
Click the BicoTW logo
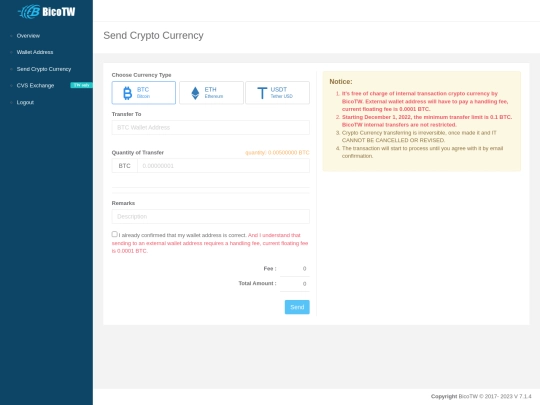click(46, 11)
